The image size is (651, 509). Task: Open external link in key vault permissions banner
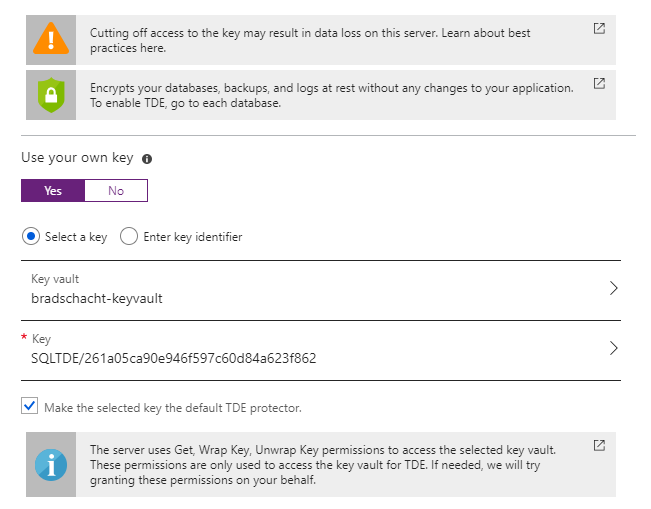click(x=599, y=445)
